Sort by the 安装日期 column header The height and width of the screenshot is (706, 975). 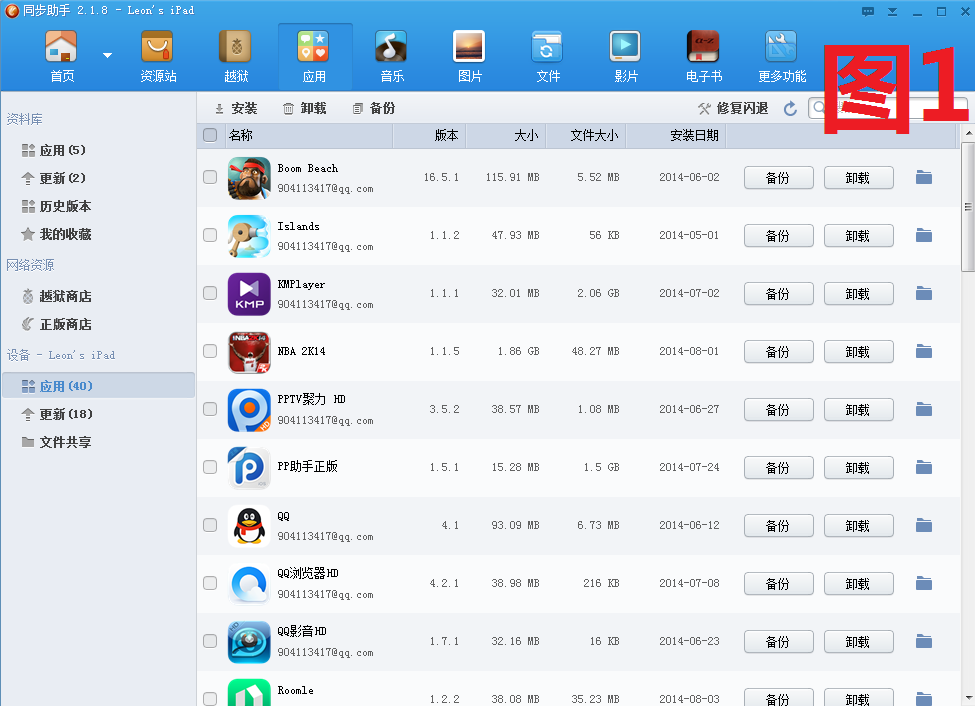coord(676,136)
